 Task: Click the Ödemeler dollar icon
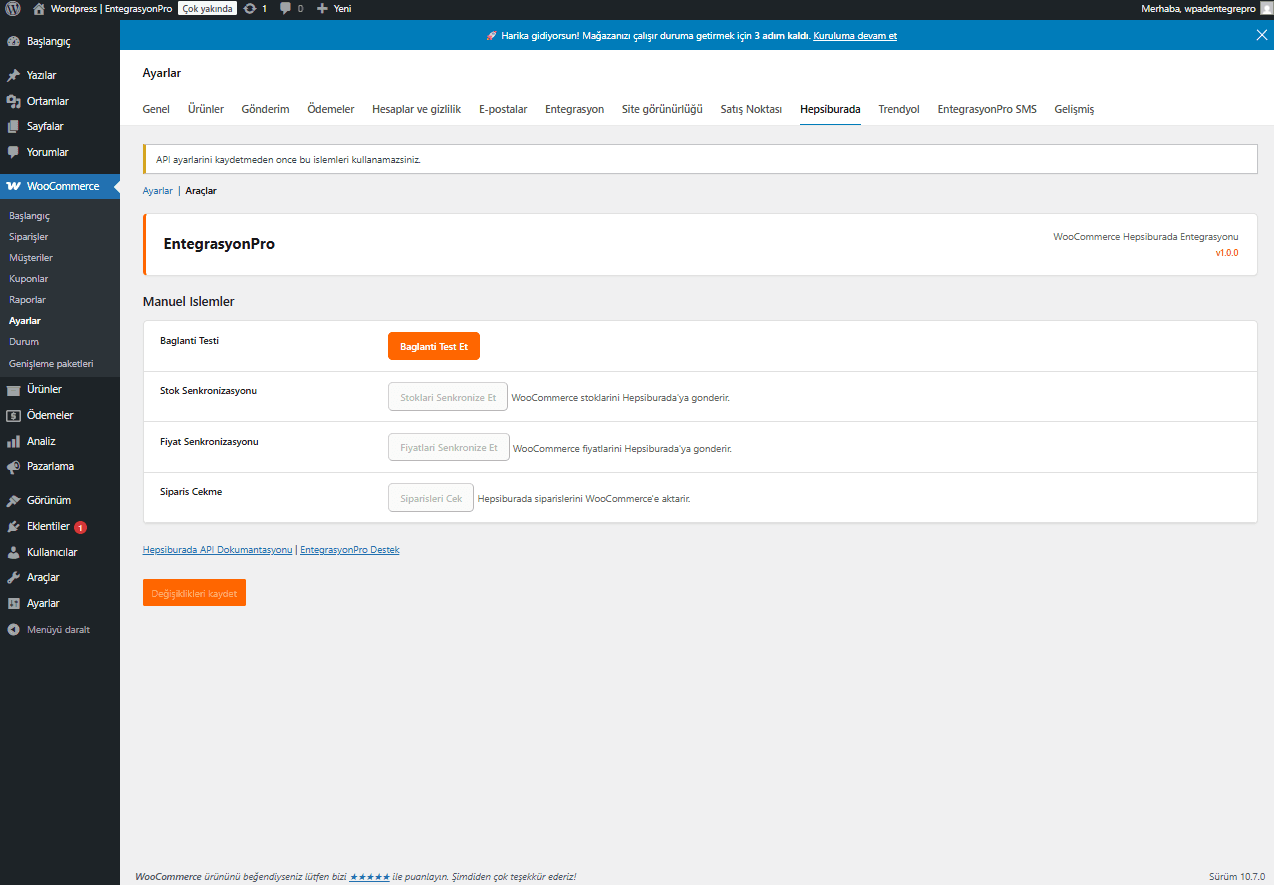click(13, 416)
